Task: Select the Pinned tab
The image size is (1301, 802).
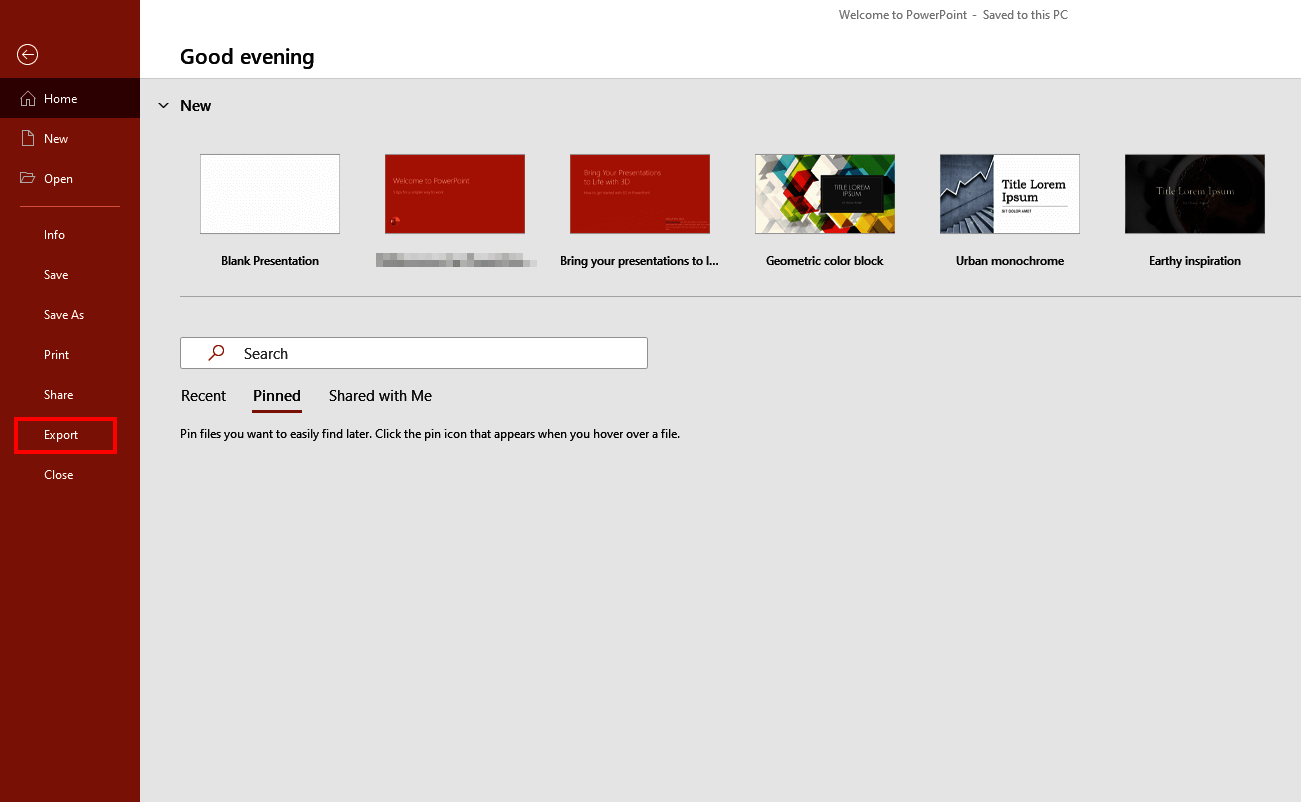Action: tap(276, 396)
